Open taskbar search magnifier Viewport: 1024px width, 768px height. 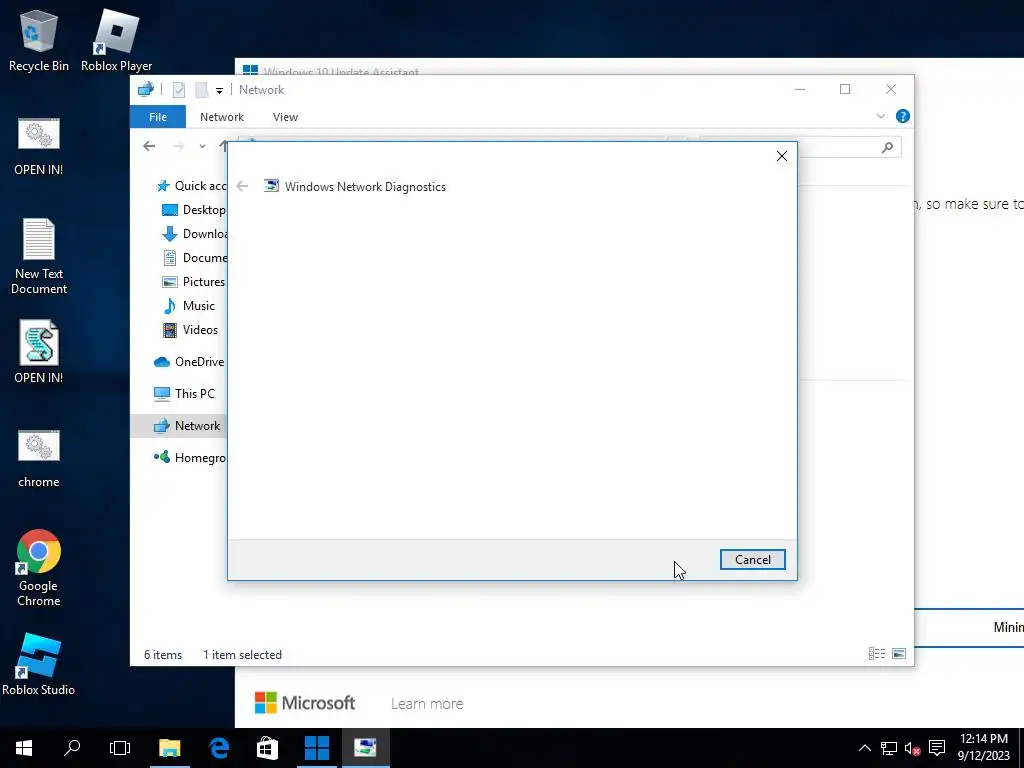[x=72, y=748]
